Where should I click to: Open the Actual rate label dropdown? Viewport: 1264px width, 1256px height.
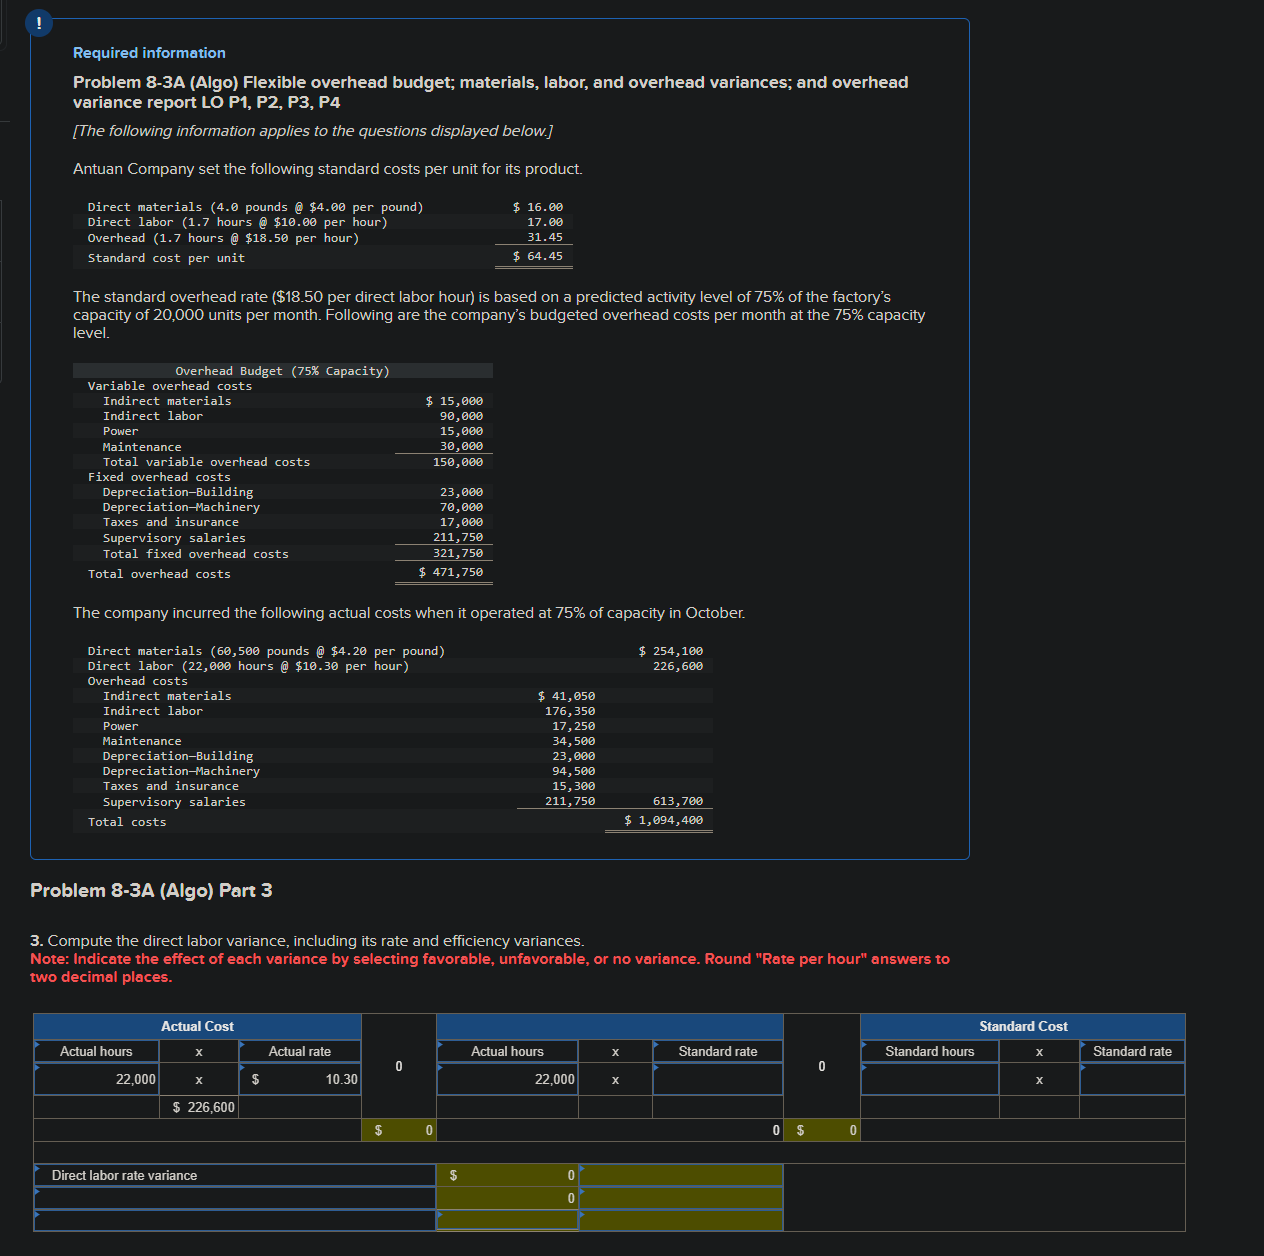tap(300, 1051)
